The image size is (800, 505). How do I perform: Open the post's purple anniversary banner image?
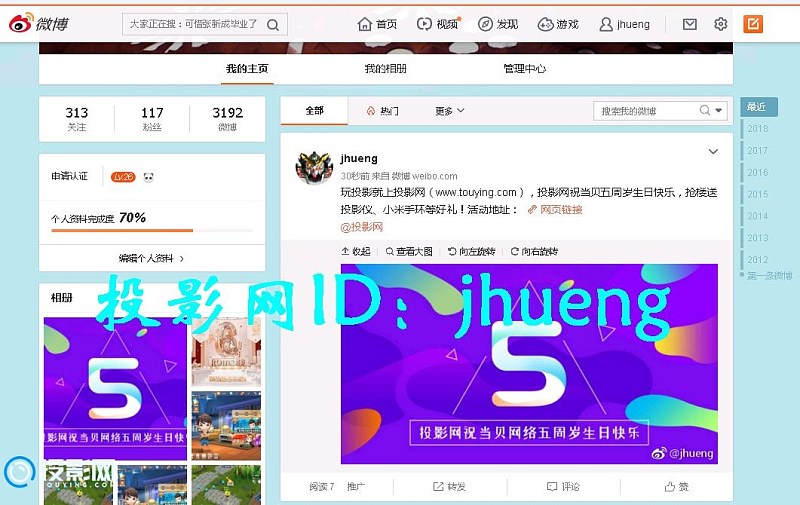(529, 364)
